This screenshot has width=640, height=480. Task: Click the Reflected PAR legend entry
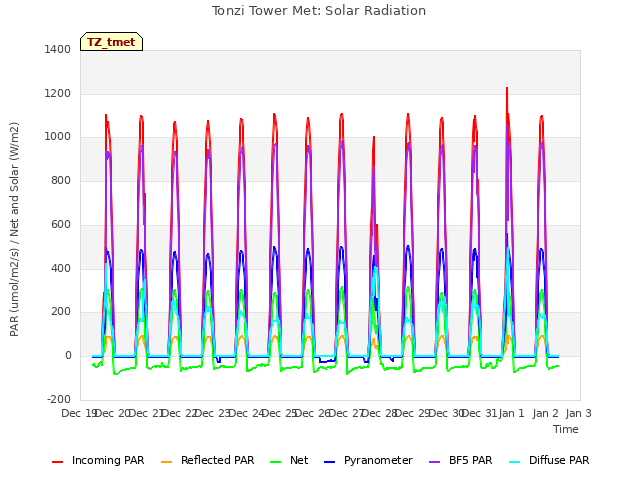[207, 460]
